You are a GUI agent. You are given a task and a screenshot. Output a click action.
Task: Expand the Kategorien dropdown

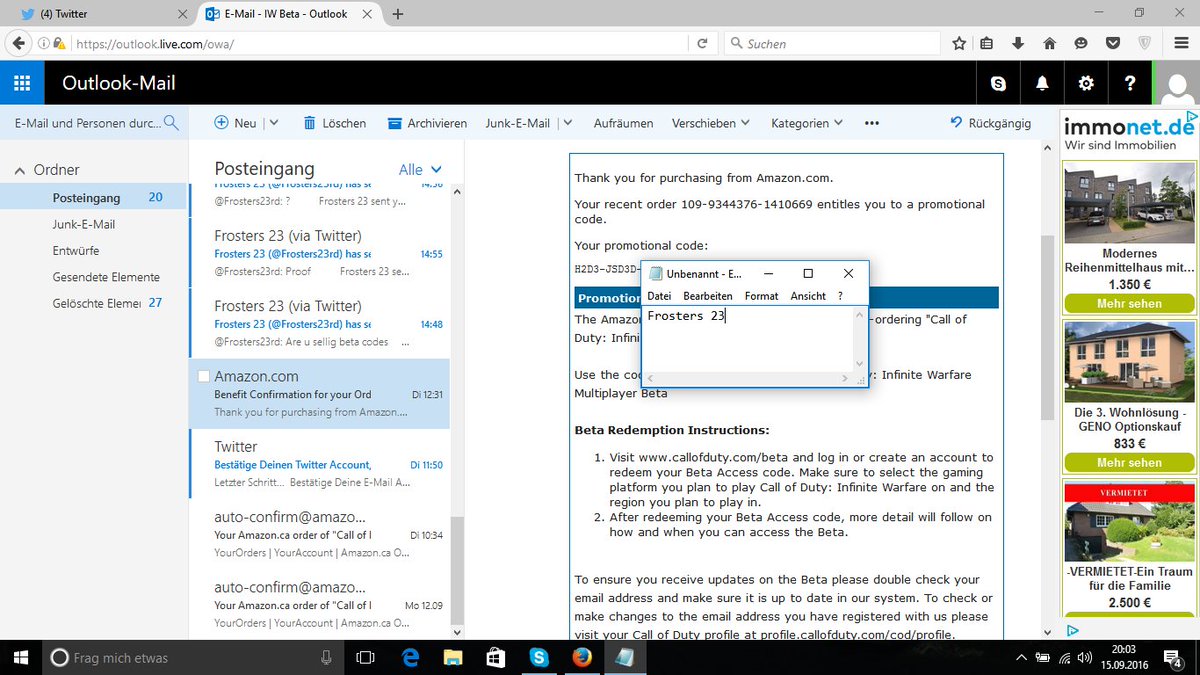pyautogui.click(x=838, y=123)
